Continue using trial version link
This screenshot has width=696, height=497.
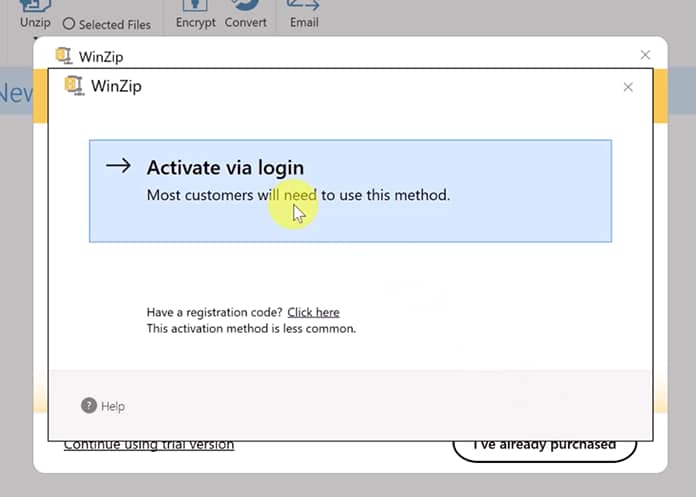[149, 445]
